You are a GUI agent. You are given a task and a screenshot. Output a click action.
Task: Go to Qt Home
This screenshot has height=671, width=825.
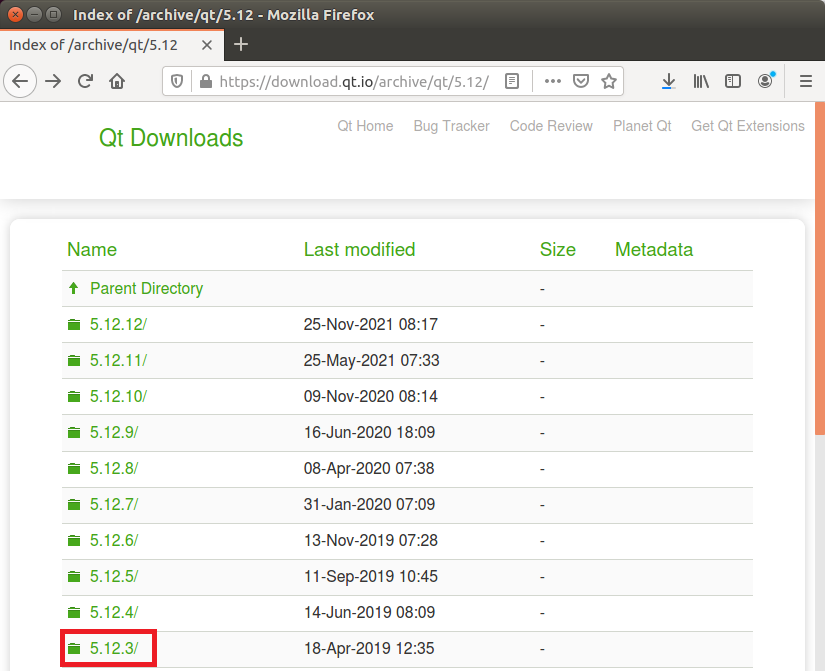365,126
